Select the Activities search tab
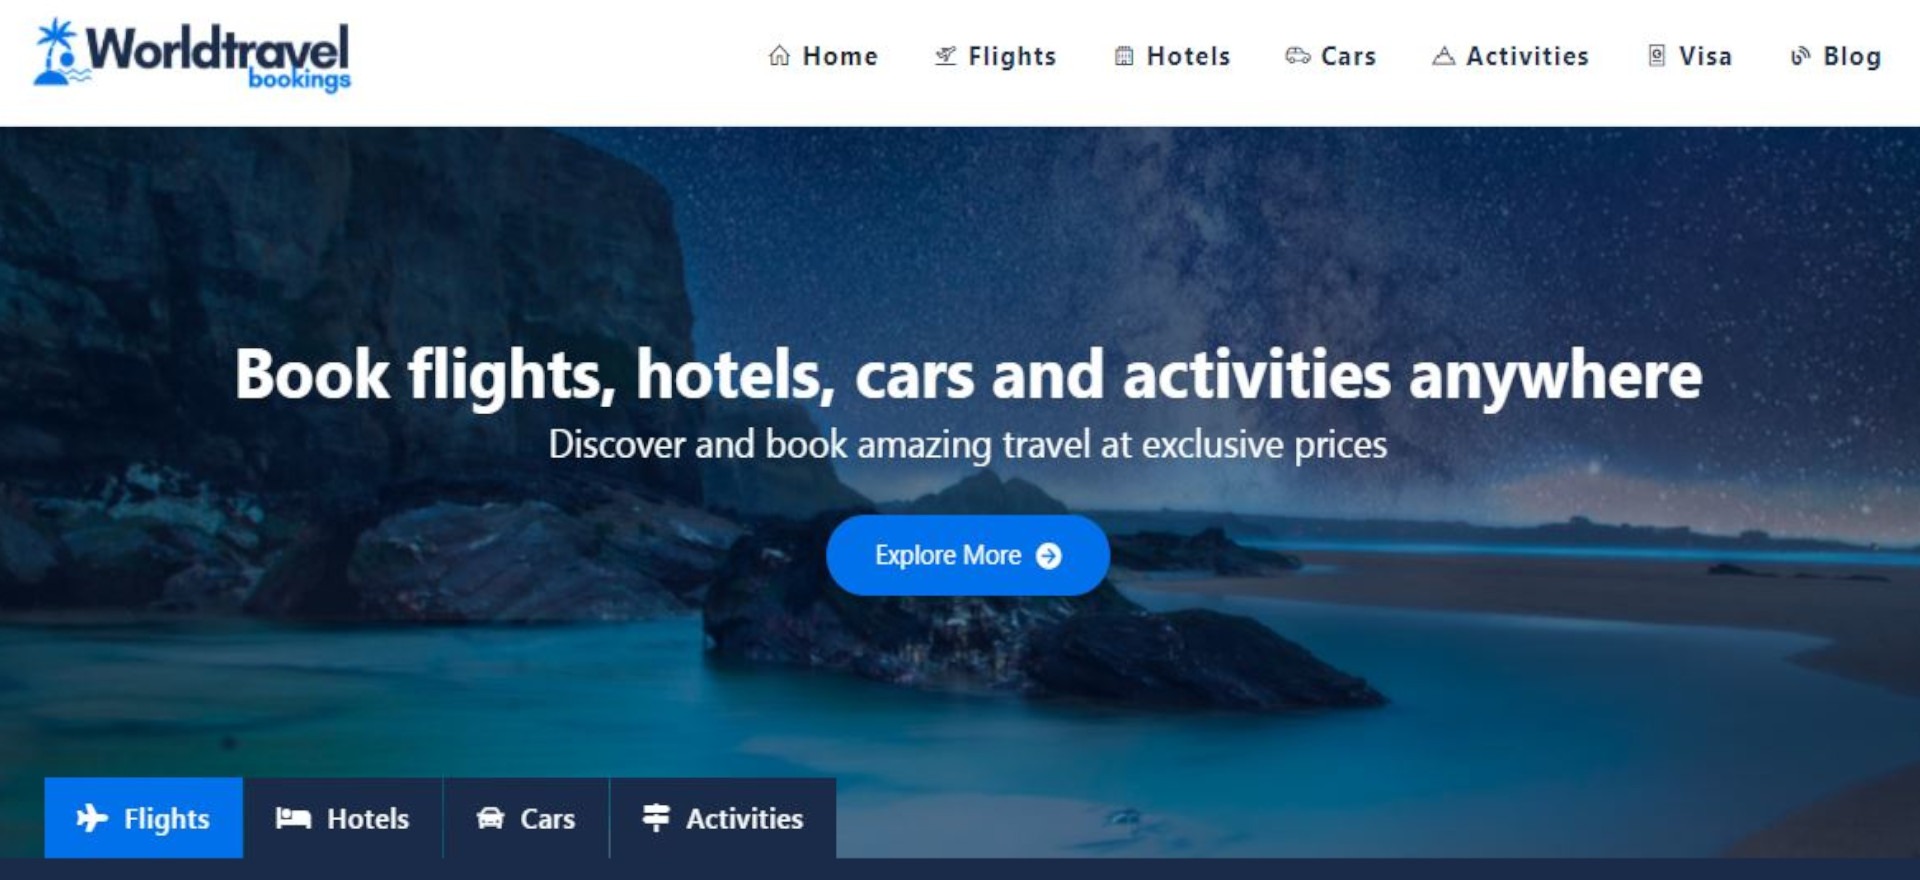Image resolution: width=1920 pixels, height=880 pixels. 723,818
